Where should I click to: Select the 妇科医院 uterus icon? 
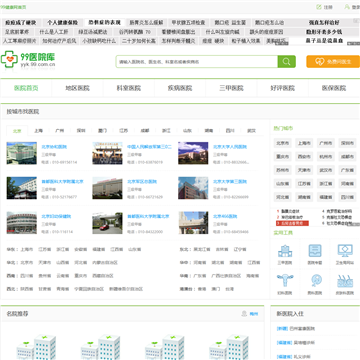click(285, 280)
